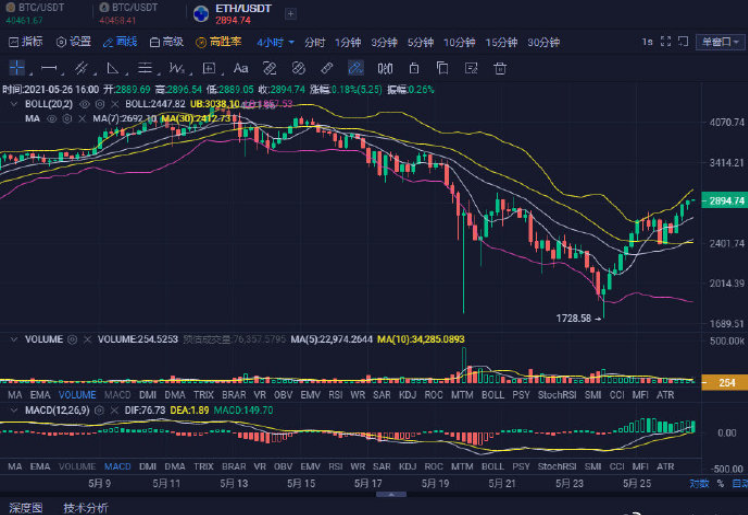This screenshot has height=515, width=748.
Task: Expand the bottom panel handle arrow
Action: pyautogui.click(x=391, y=494)
